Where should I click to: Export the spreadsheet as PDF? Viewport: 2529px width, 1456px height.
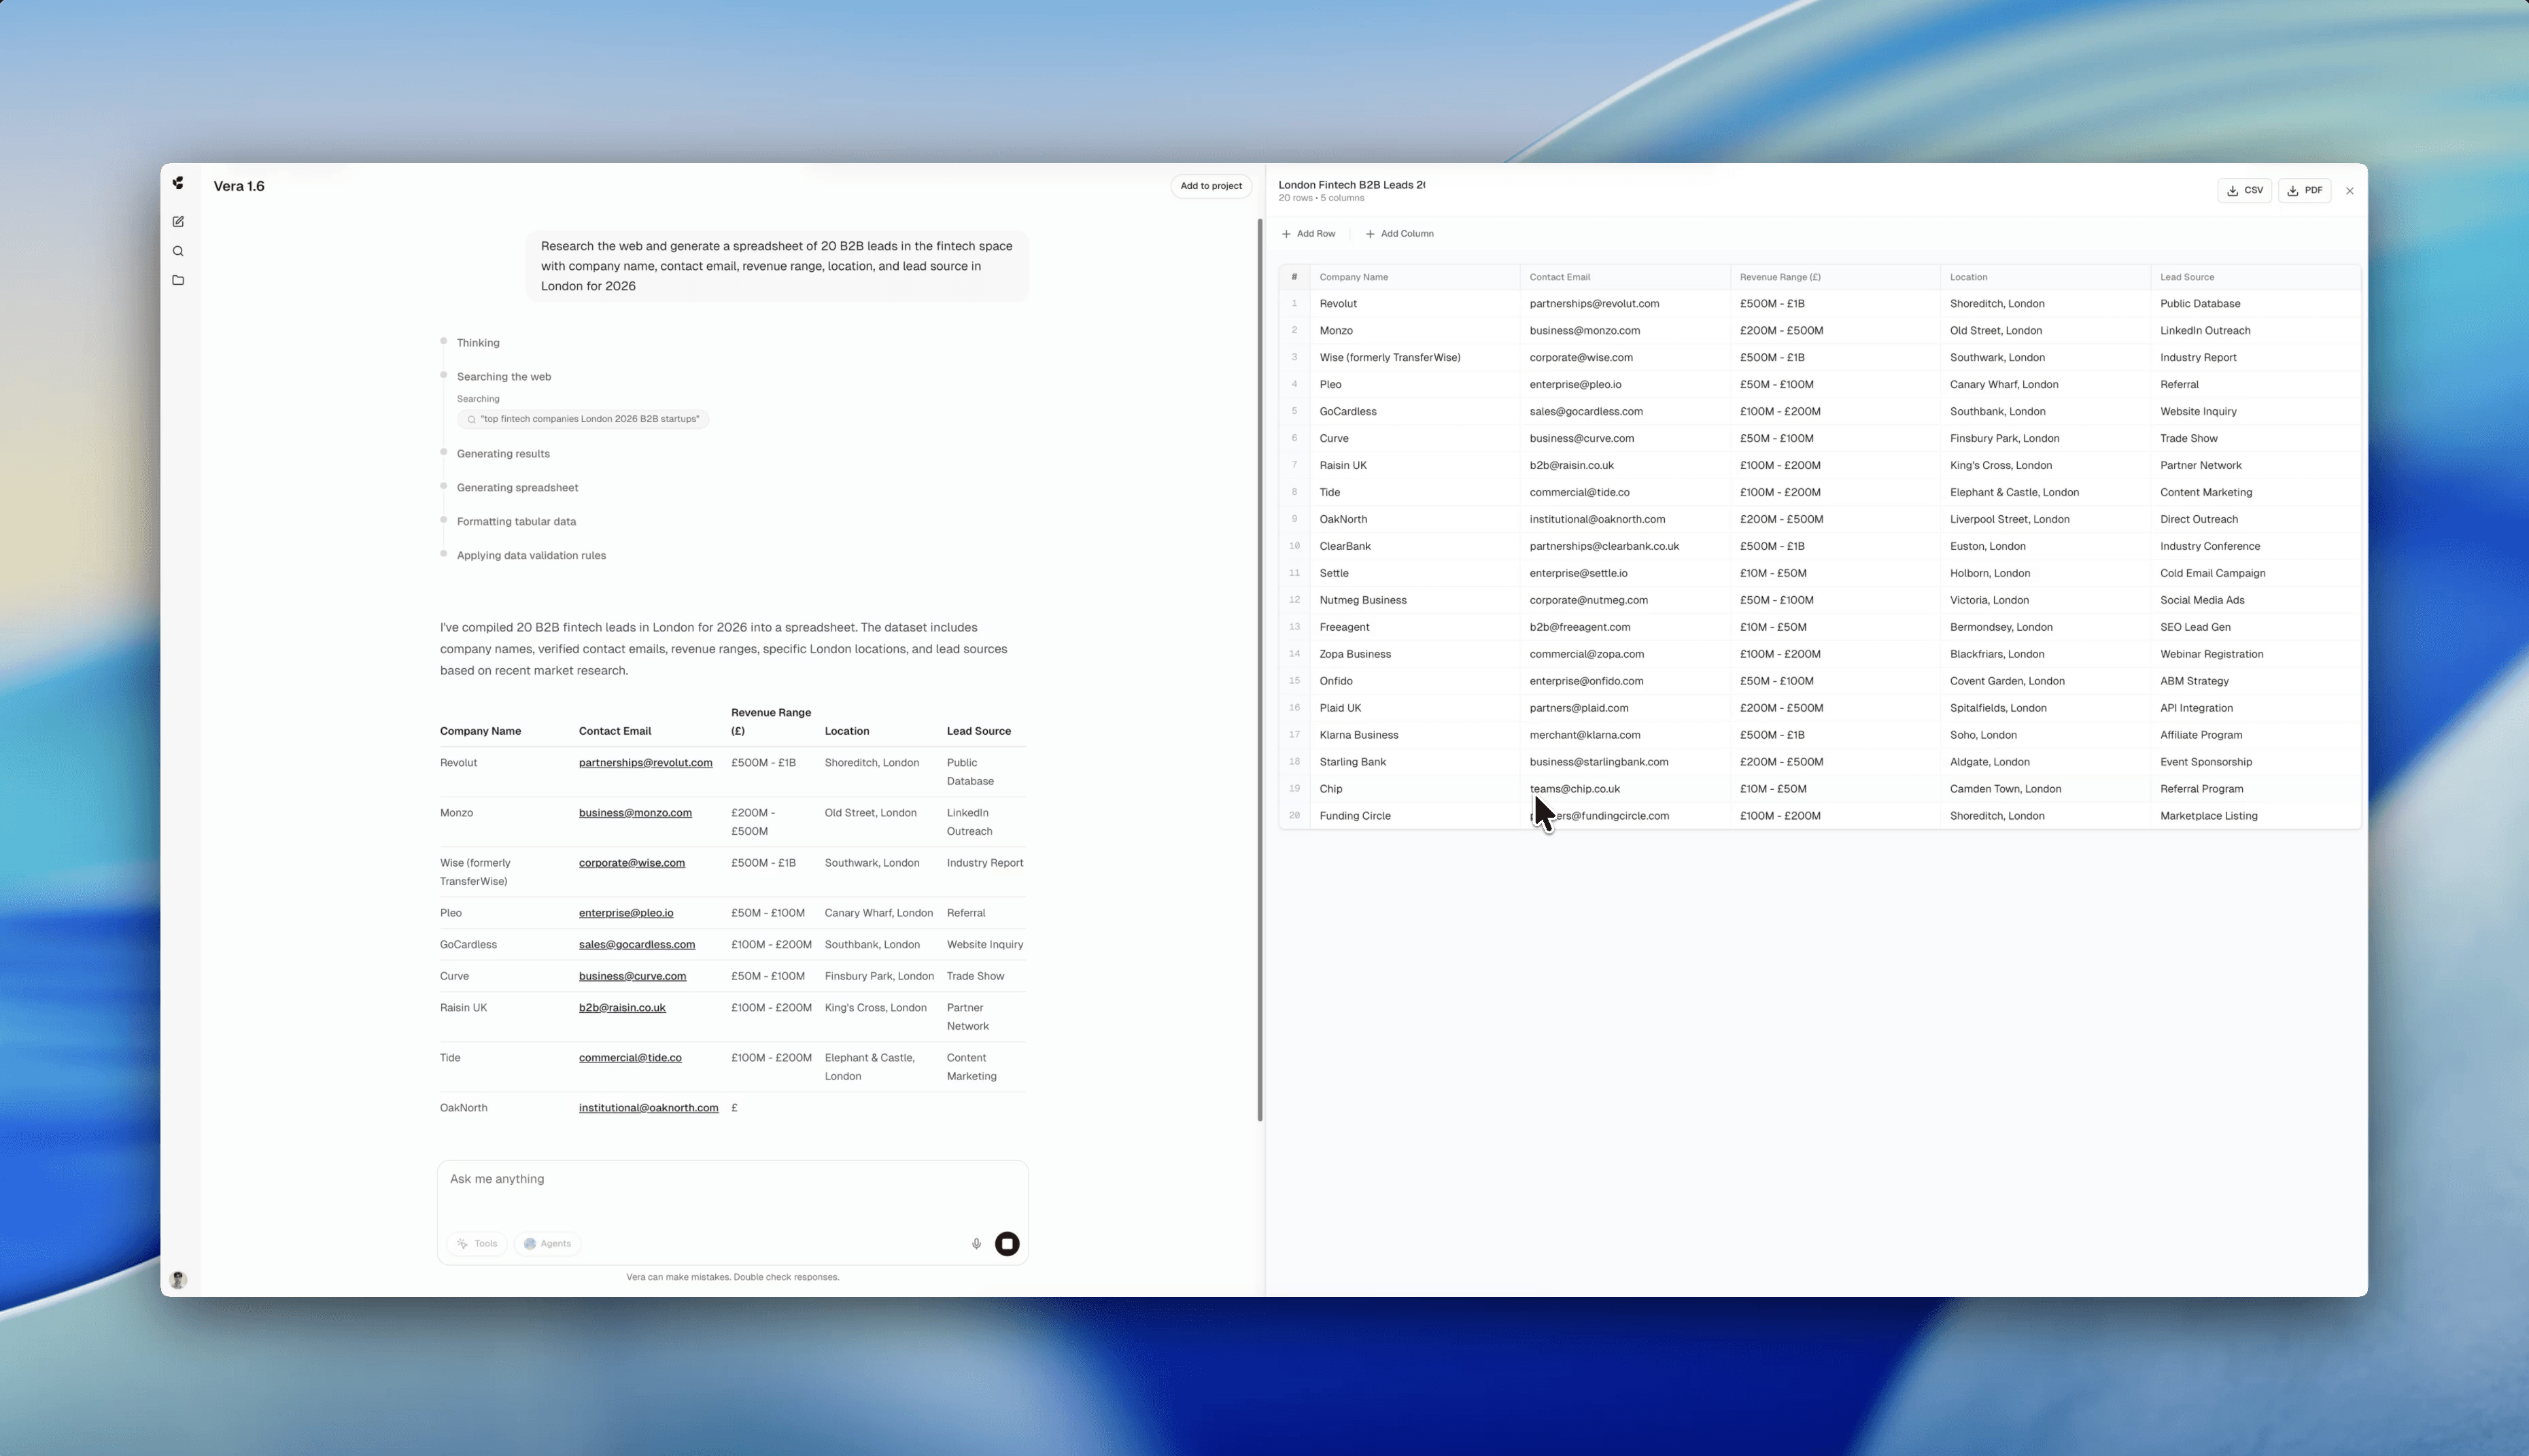pyautogui.click(x=2305, y=190)
